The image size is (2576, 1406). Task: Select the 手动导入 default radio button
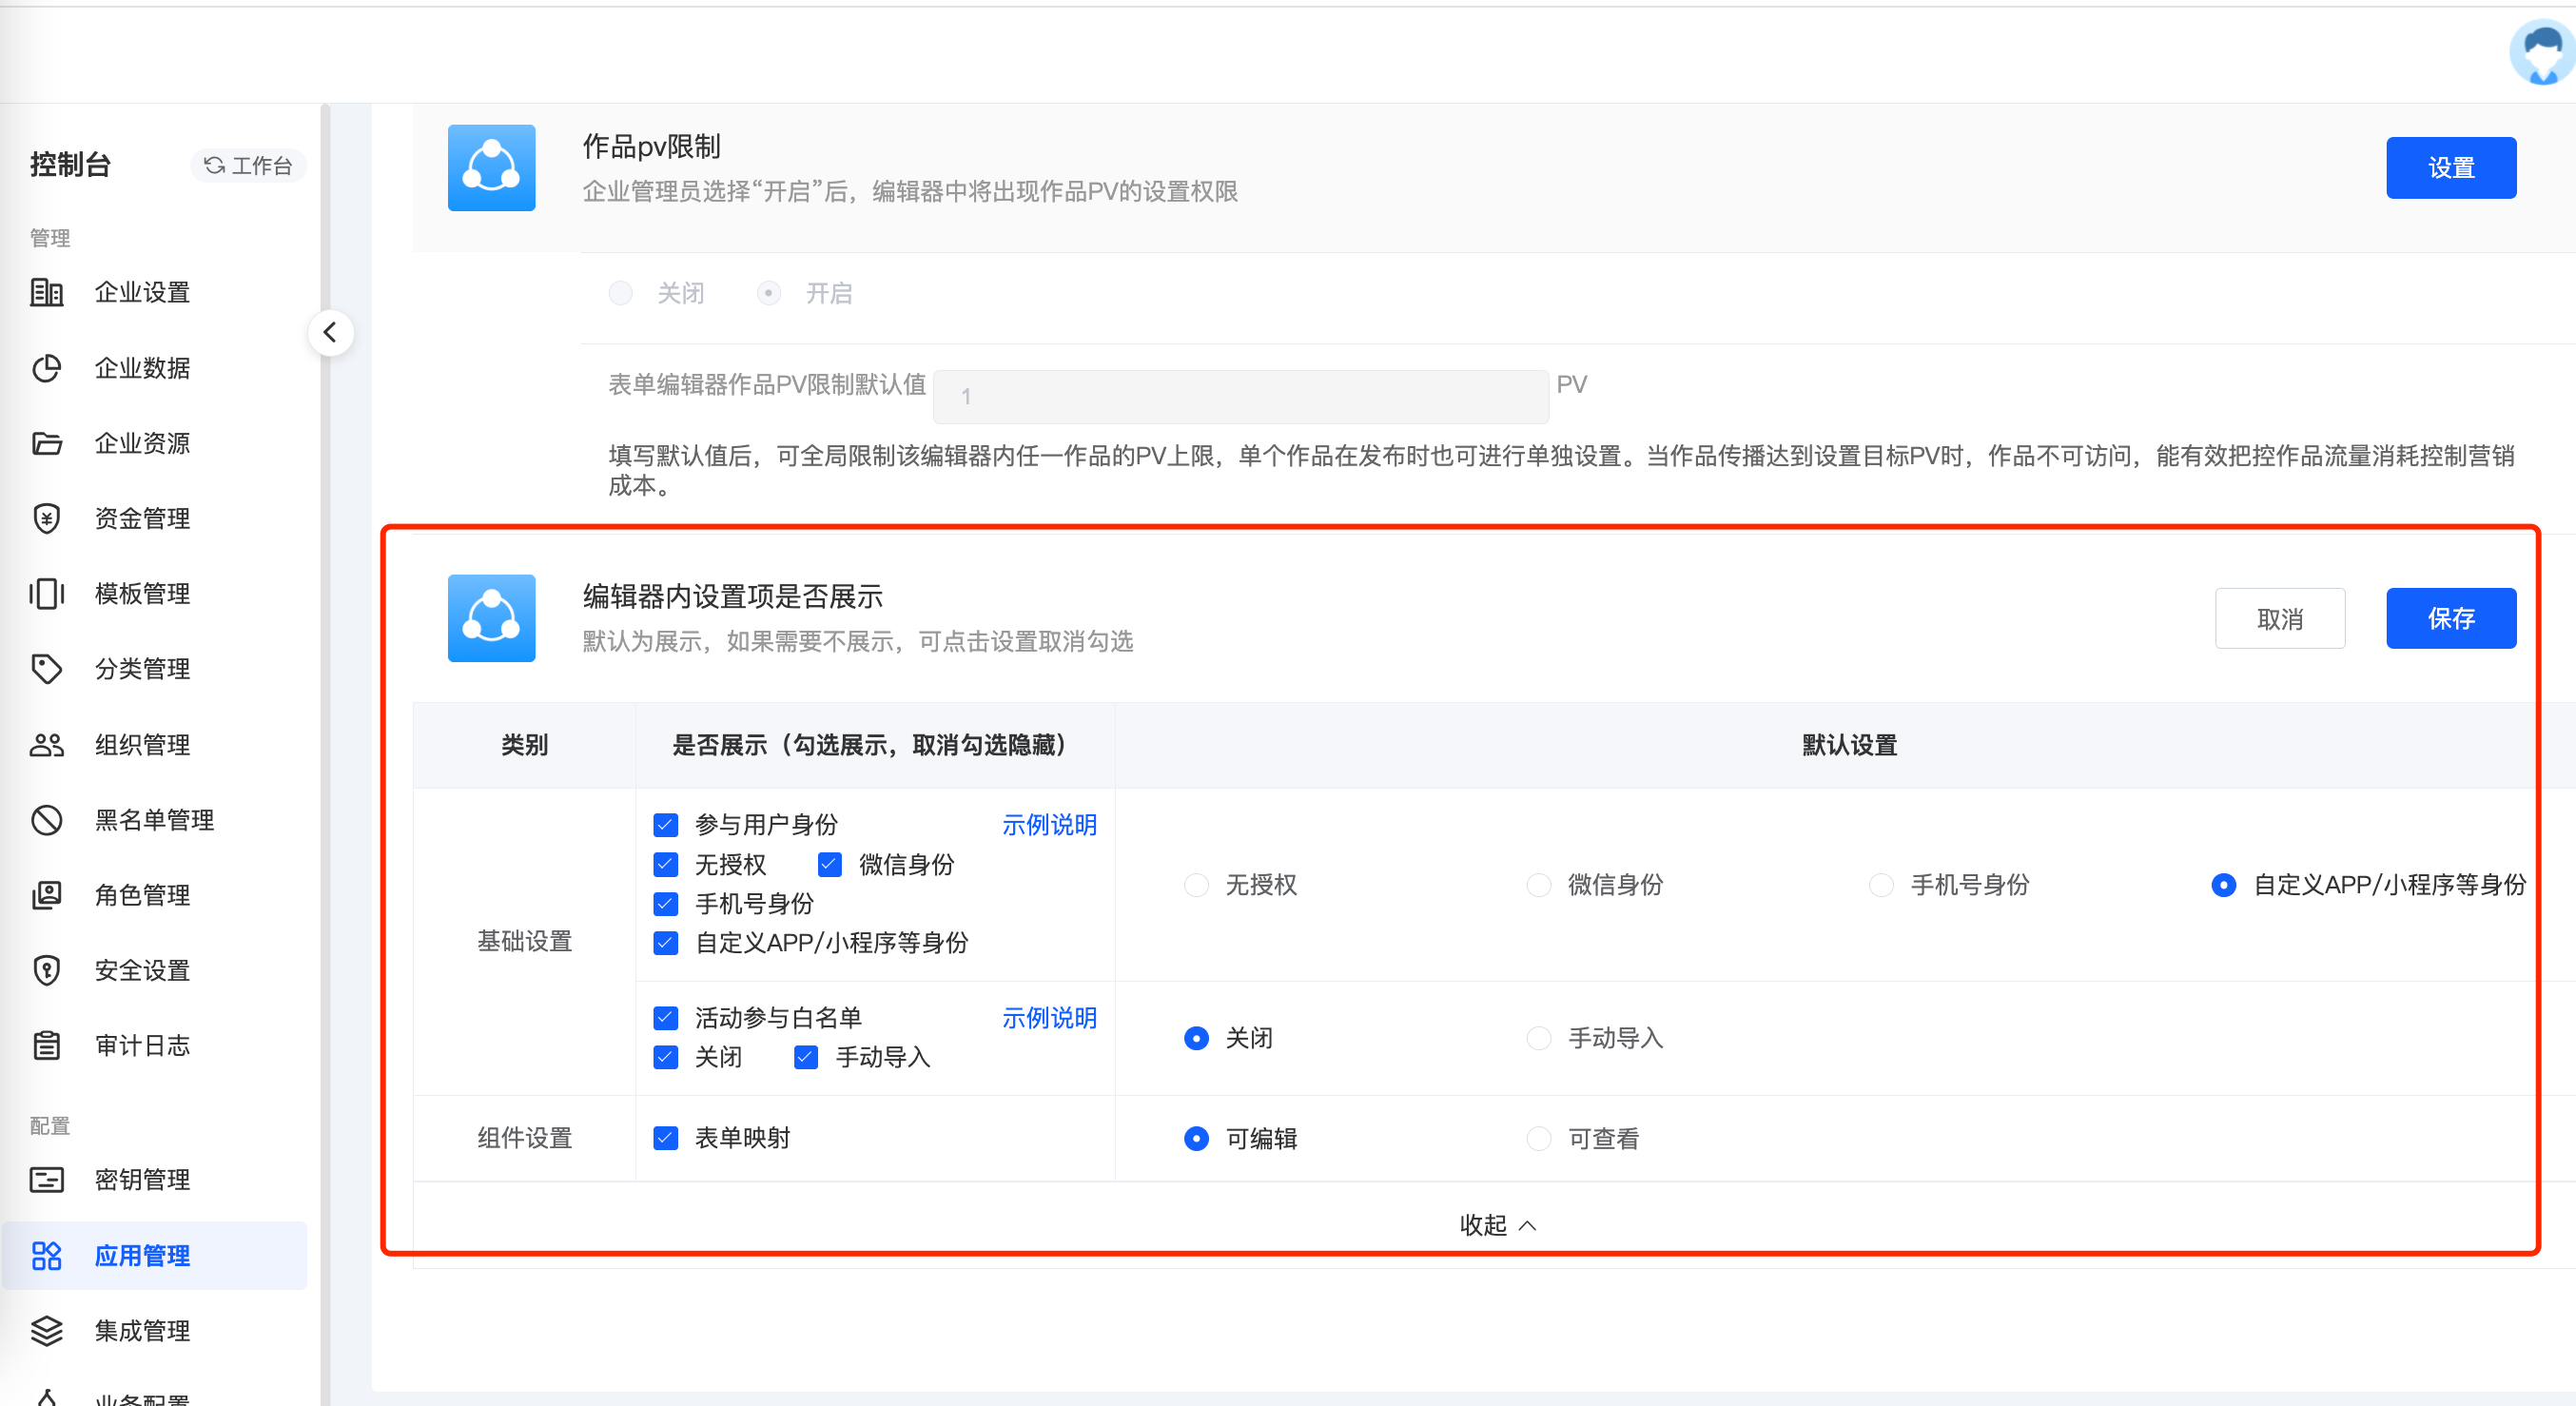1539,1038
